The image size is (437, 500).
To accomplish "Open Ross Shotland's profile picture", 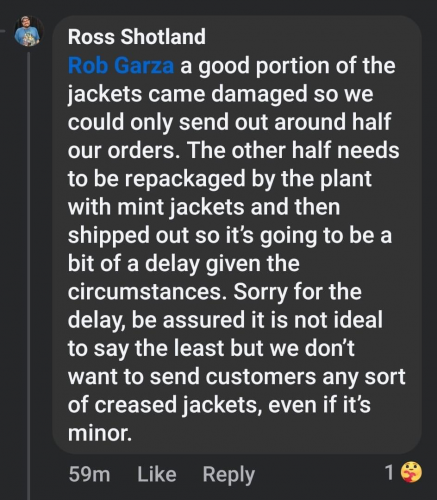I will coord(29,31).
